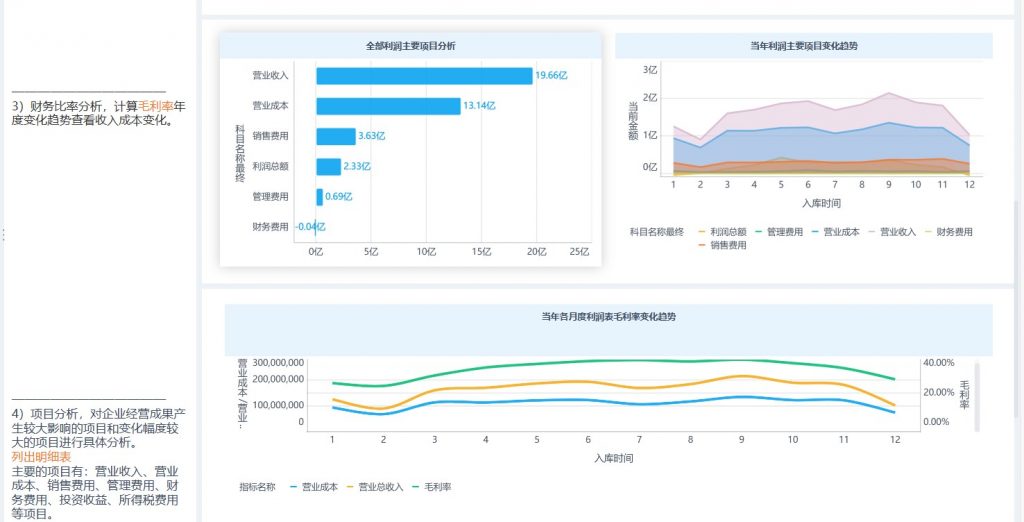Click the gross margin chart's vertical scrollbar
This screenshot has width=1024, height=522.
[x=977, y=397]
